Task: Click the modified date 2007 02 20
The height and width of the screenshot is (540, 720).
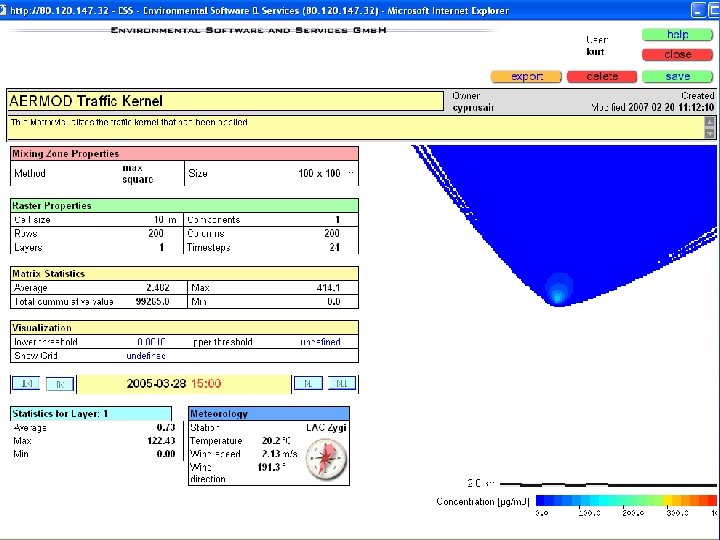Action: tap(652, 107)
